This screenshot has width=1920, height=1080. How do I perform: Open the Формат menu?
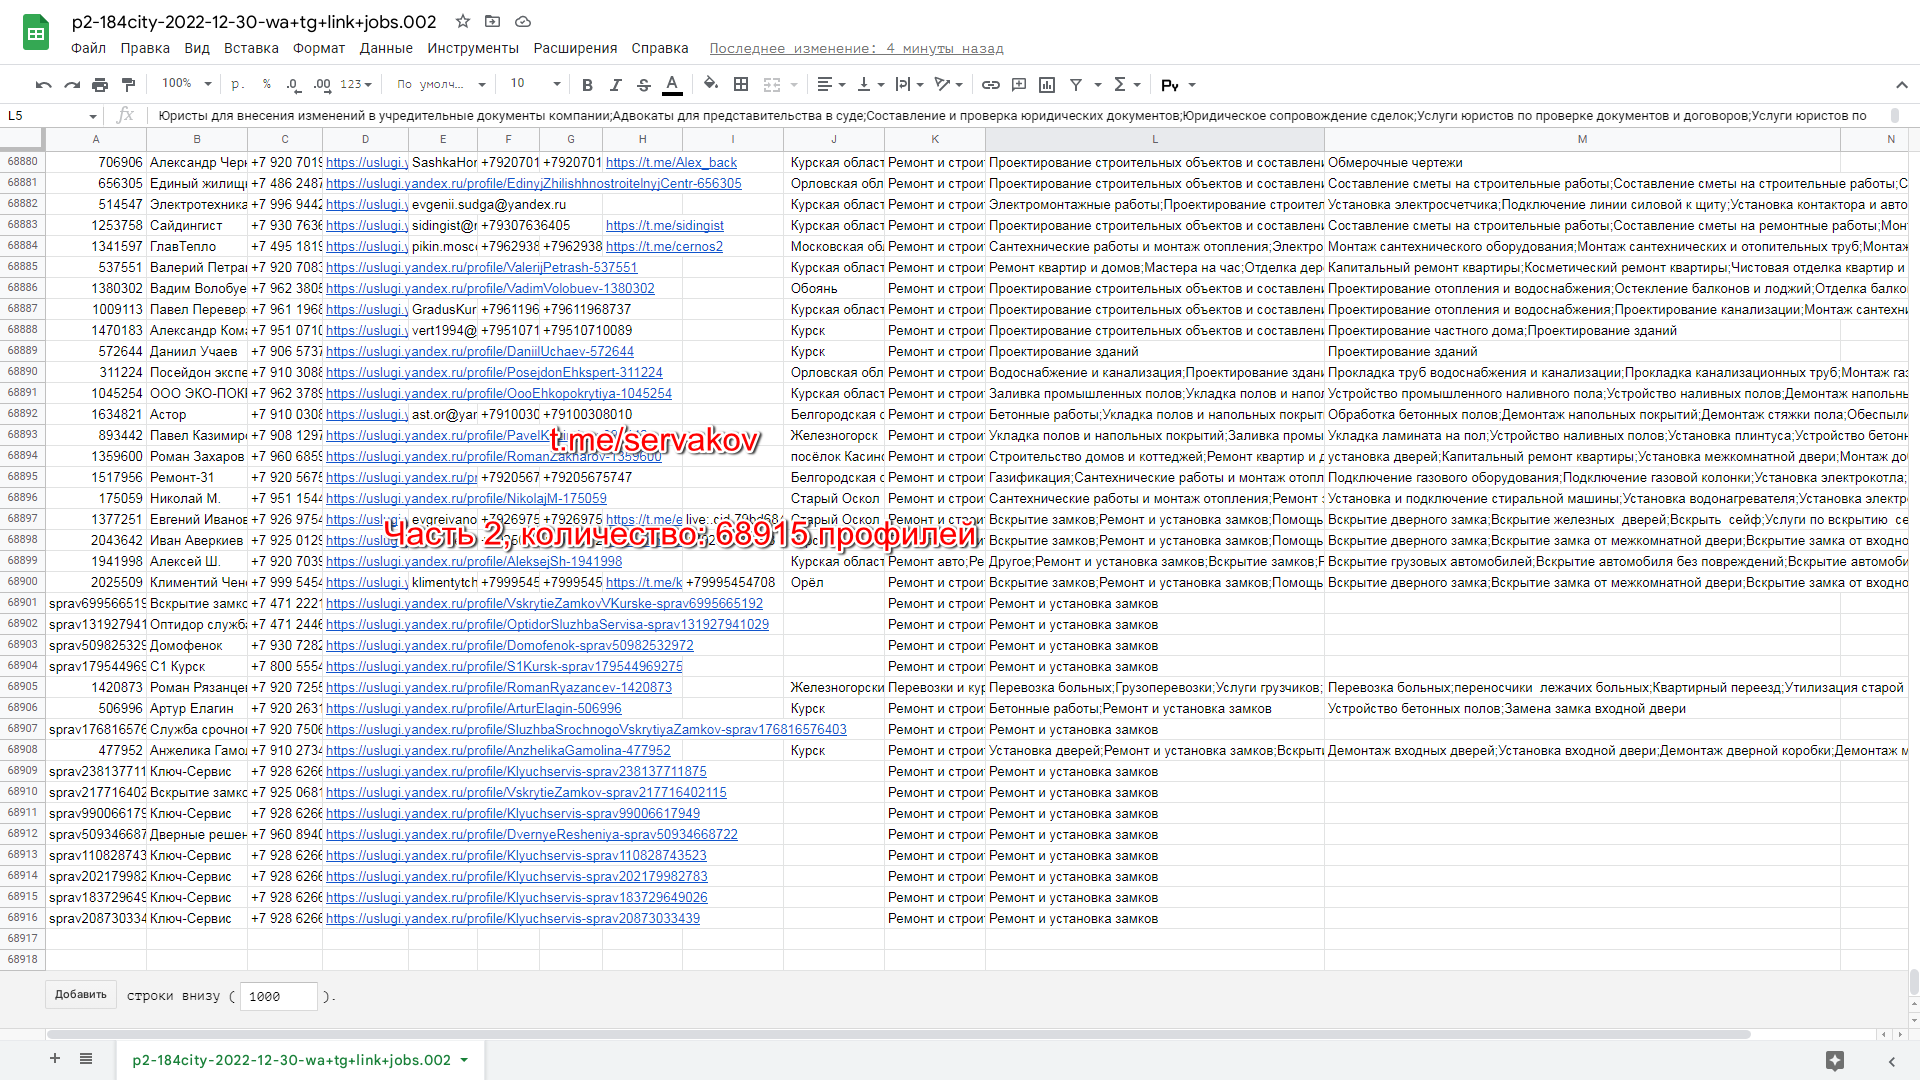[x=319, y=48]
